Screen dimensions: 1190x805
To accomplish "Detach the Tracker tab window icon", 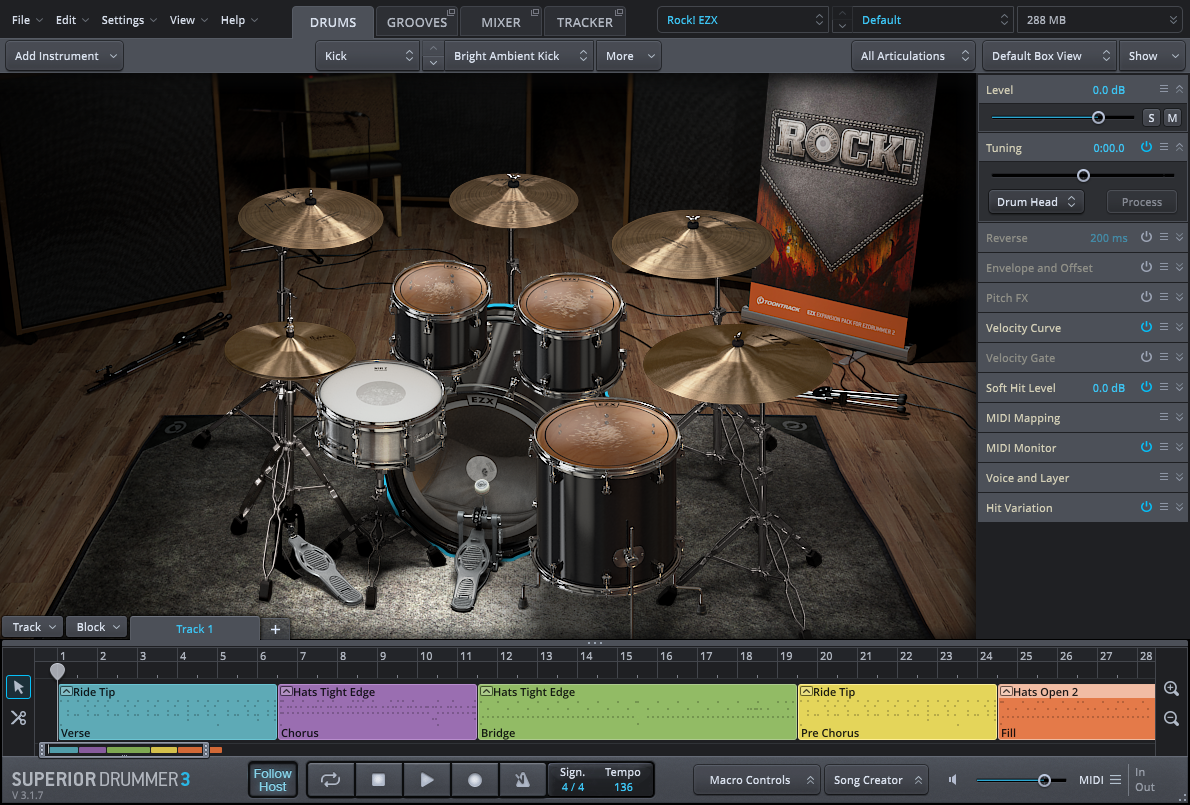I will tap(619, 12).
